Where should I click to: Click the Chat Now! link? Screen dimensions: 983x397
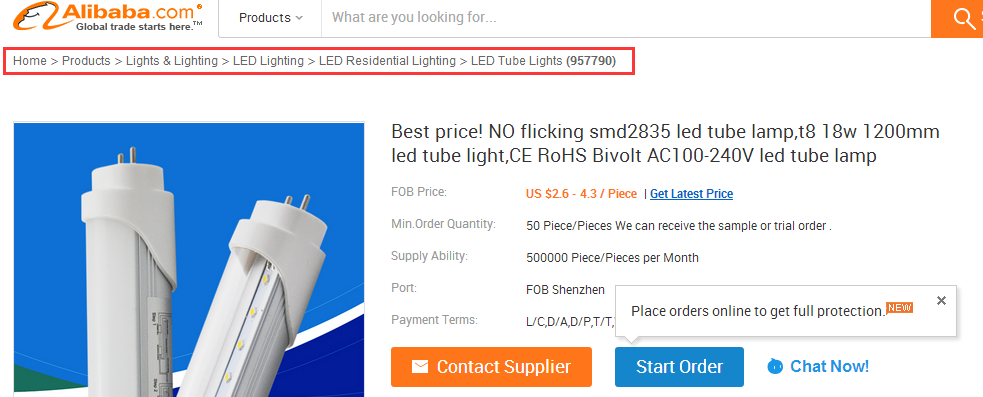829,366
